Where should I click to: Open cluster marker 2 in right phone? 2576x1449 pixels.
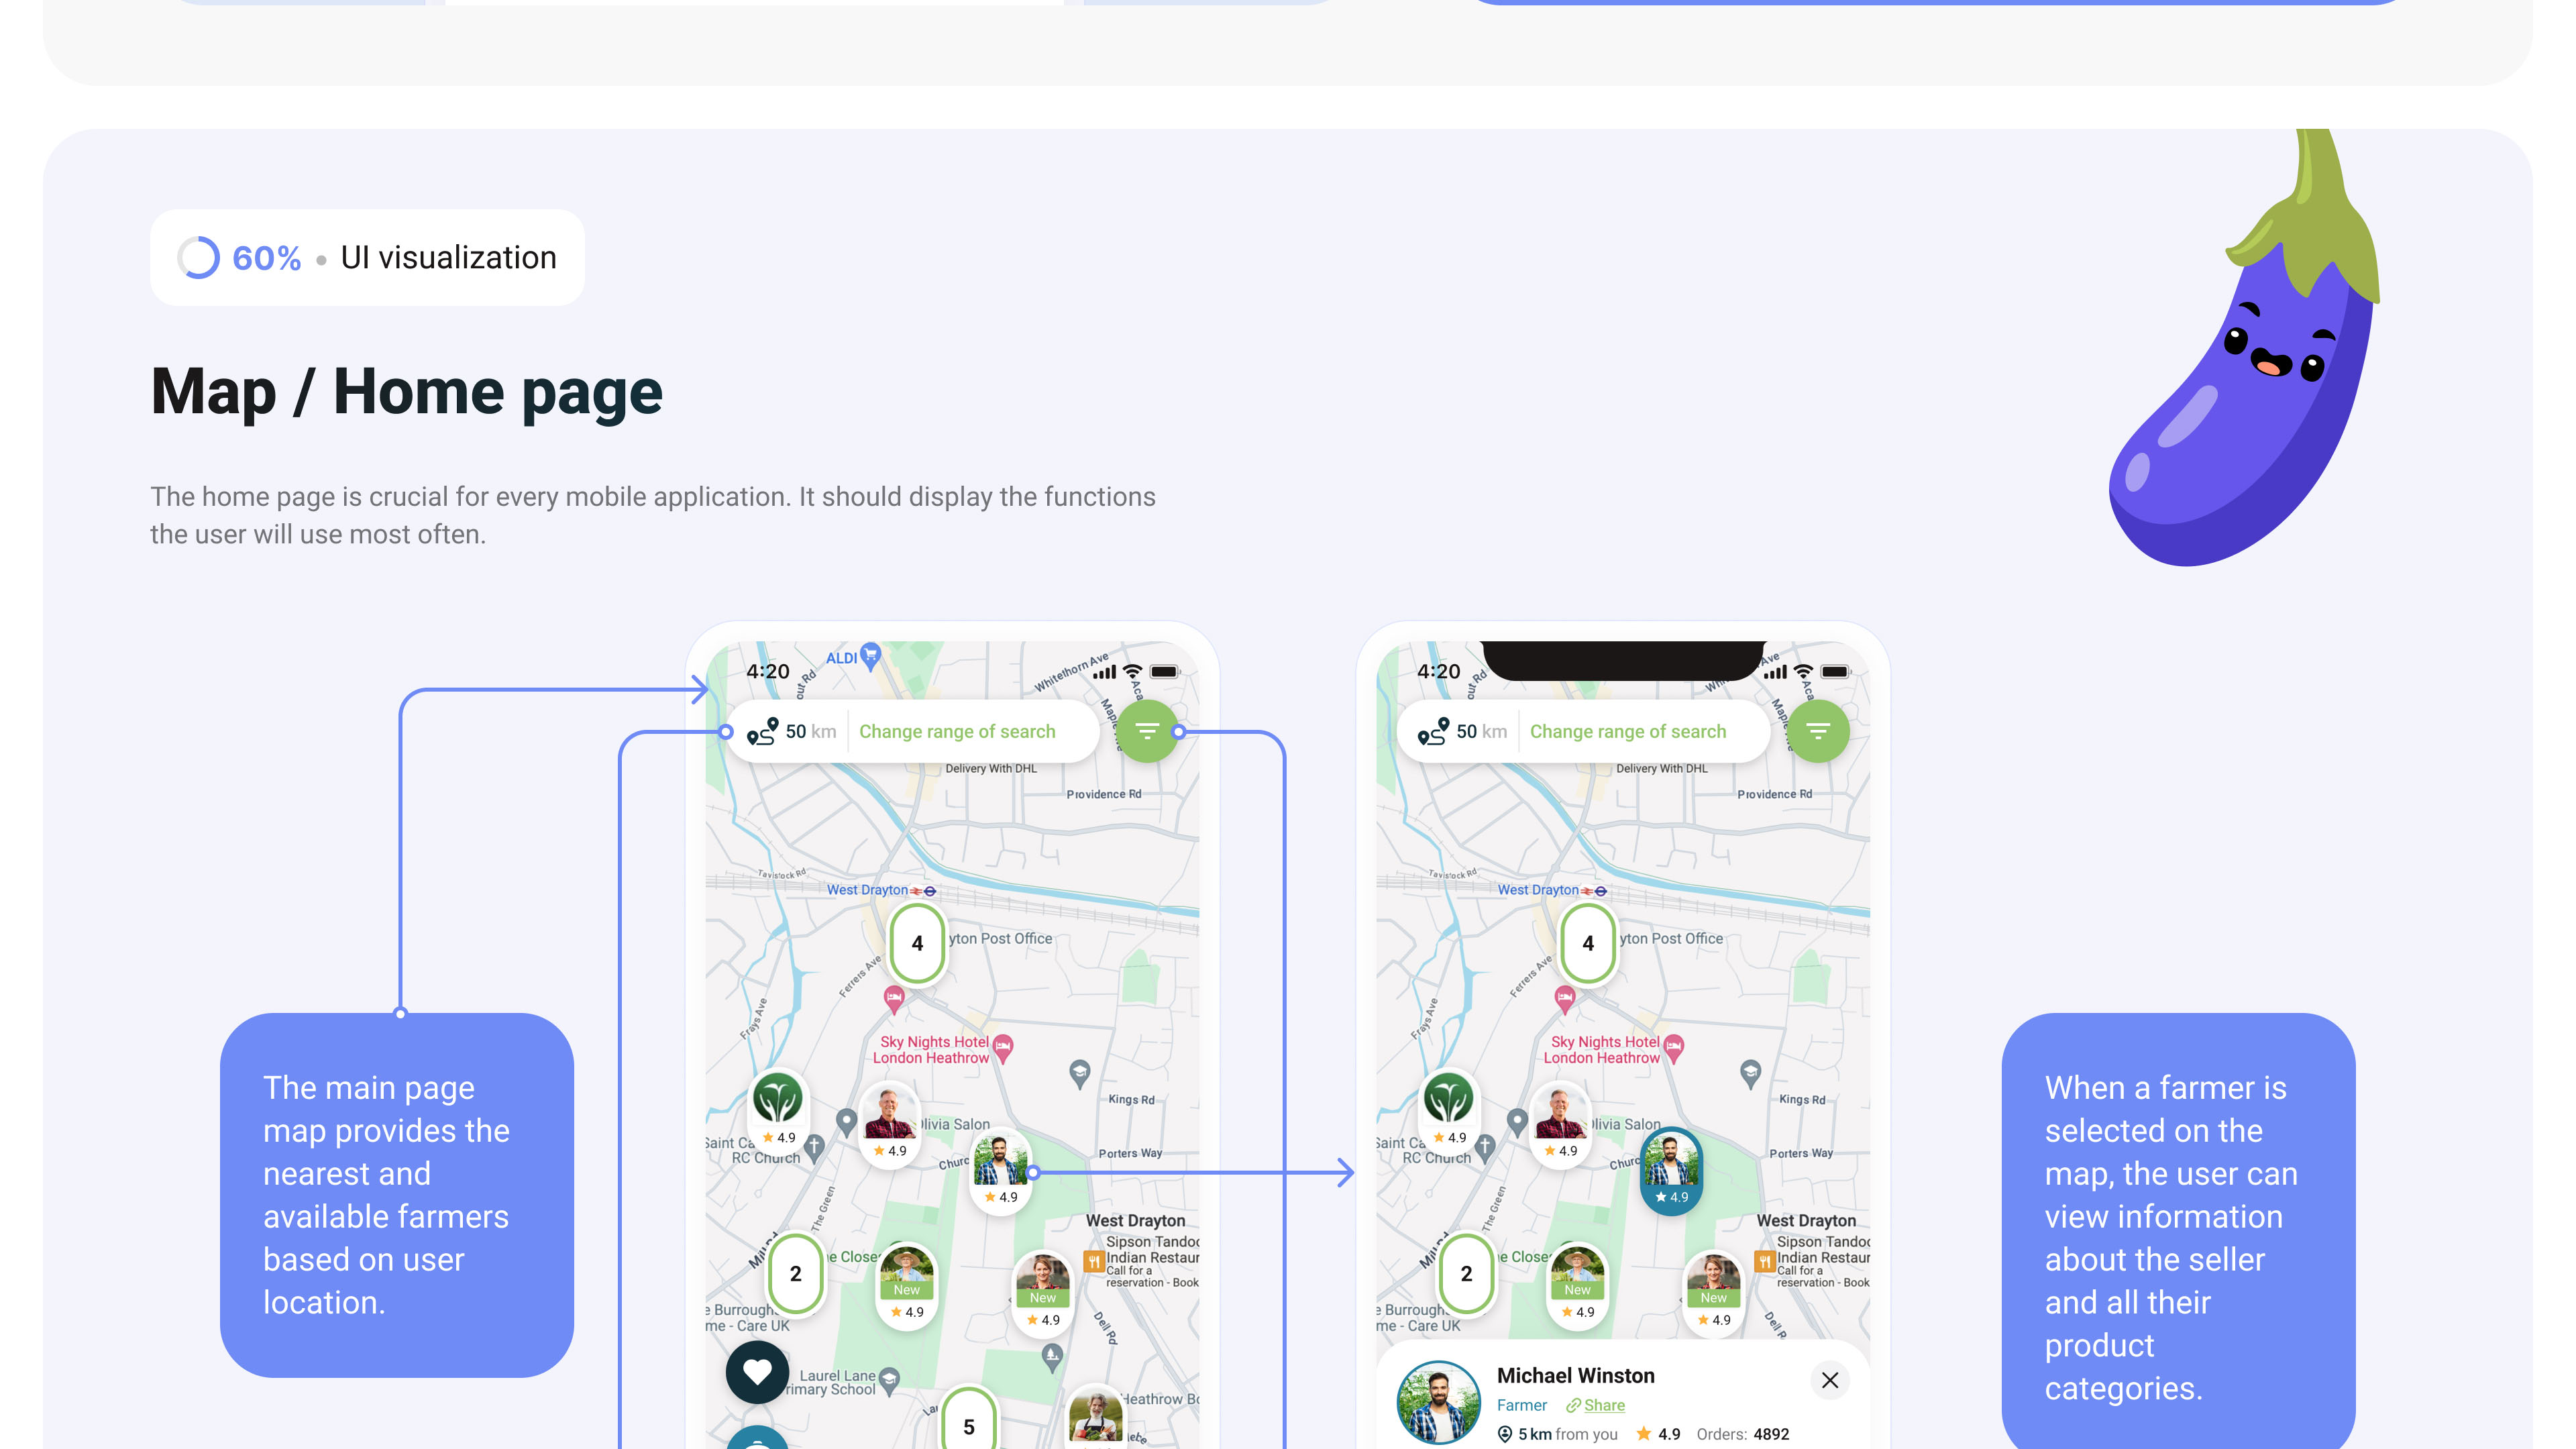point(1467,1273)
